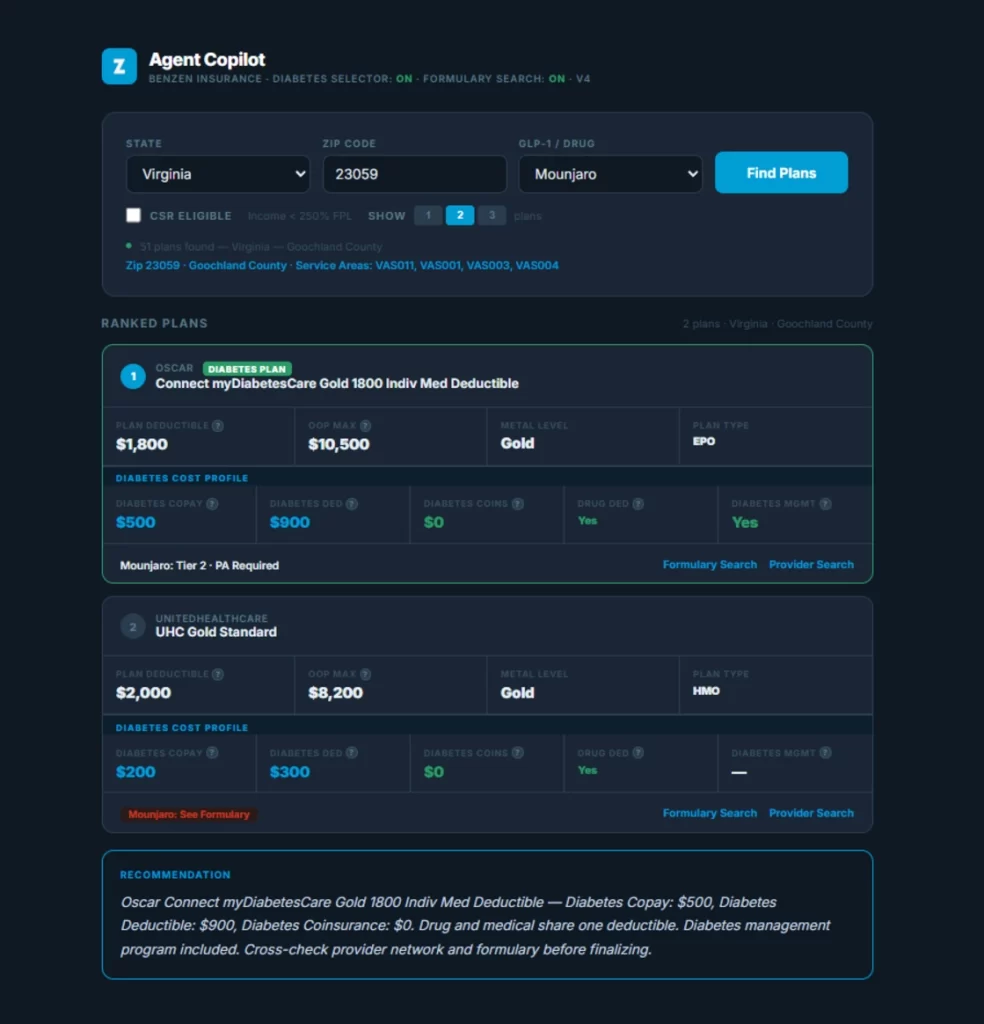984x1024 pixels.
Task: Open Diabetes Copay help icon in UHC plan
Action: point(212,753)
